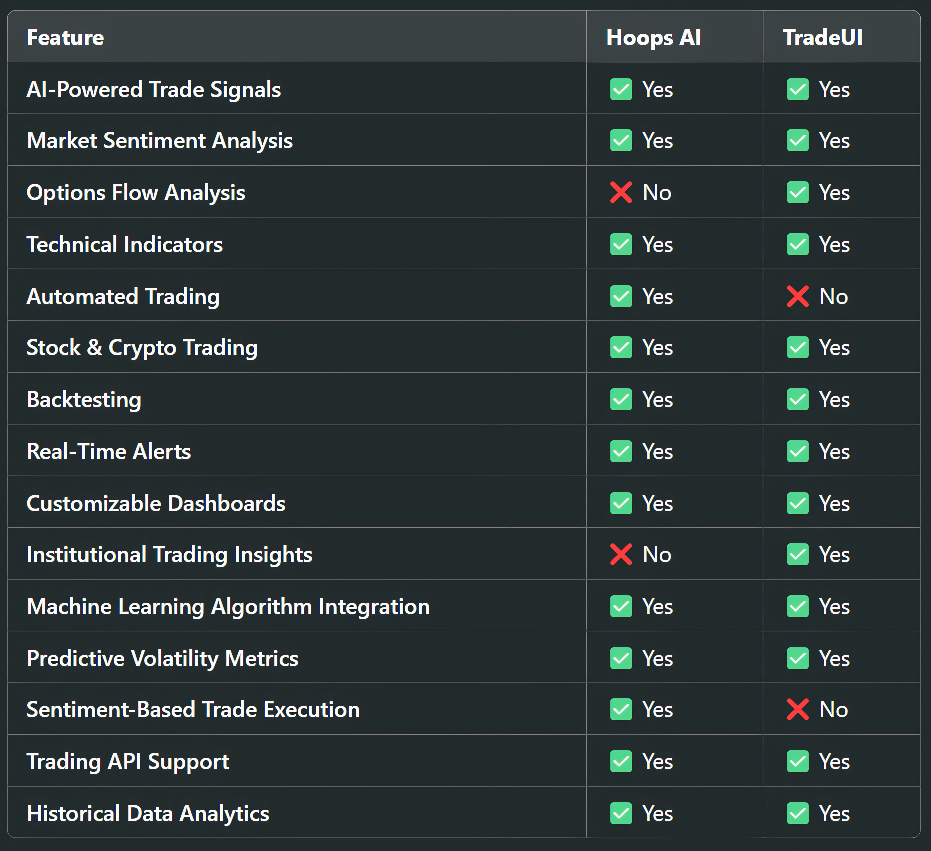Select the Customizable Dashboards label
Image resolution: width=931 pixels, height=851 pixels.
pyautogui.click(x=156, y=504)
